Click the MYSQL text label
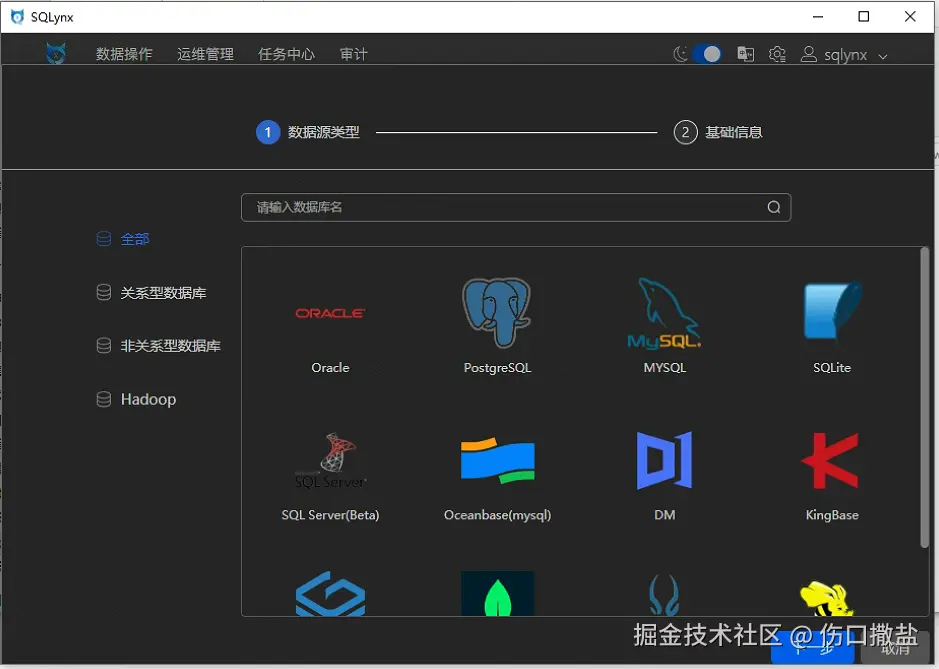939x669 pixels. 664,368
